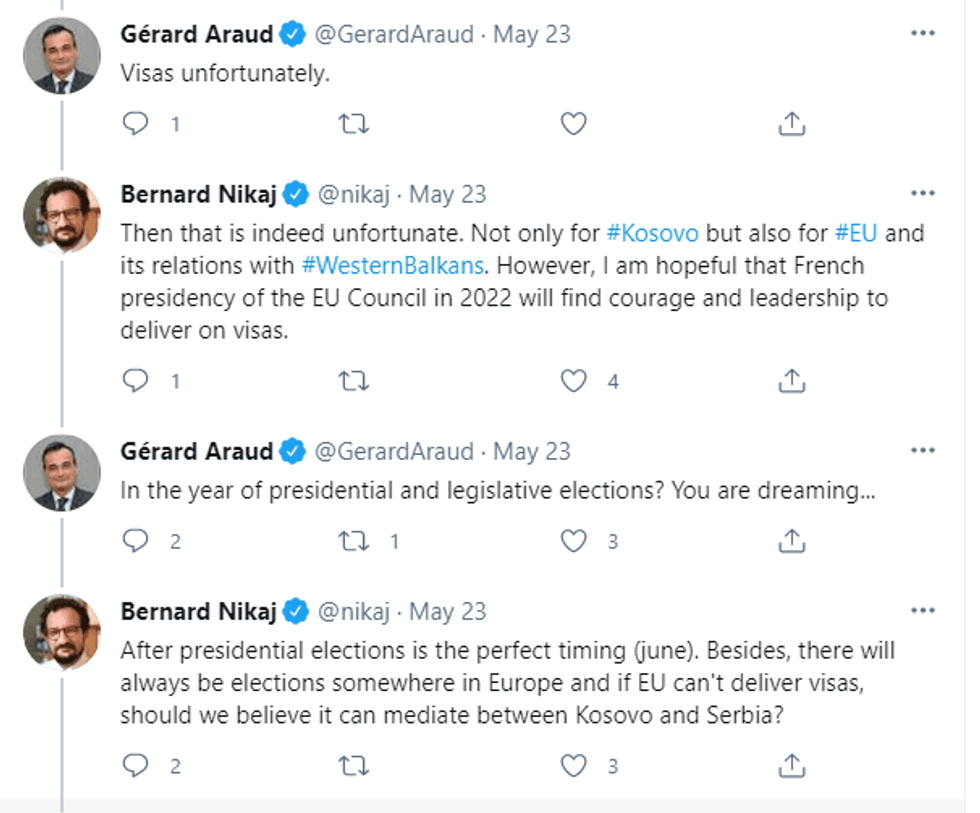
Task: Open more menu on 'Then that is indeed unfortunate' tweet
Action: [x=923, y=193]
